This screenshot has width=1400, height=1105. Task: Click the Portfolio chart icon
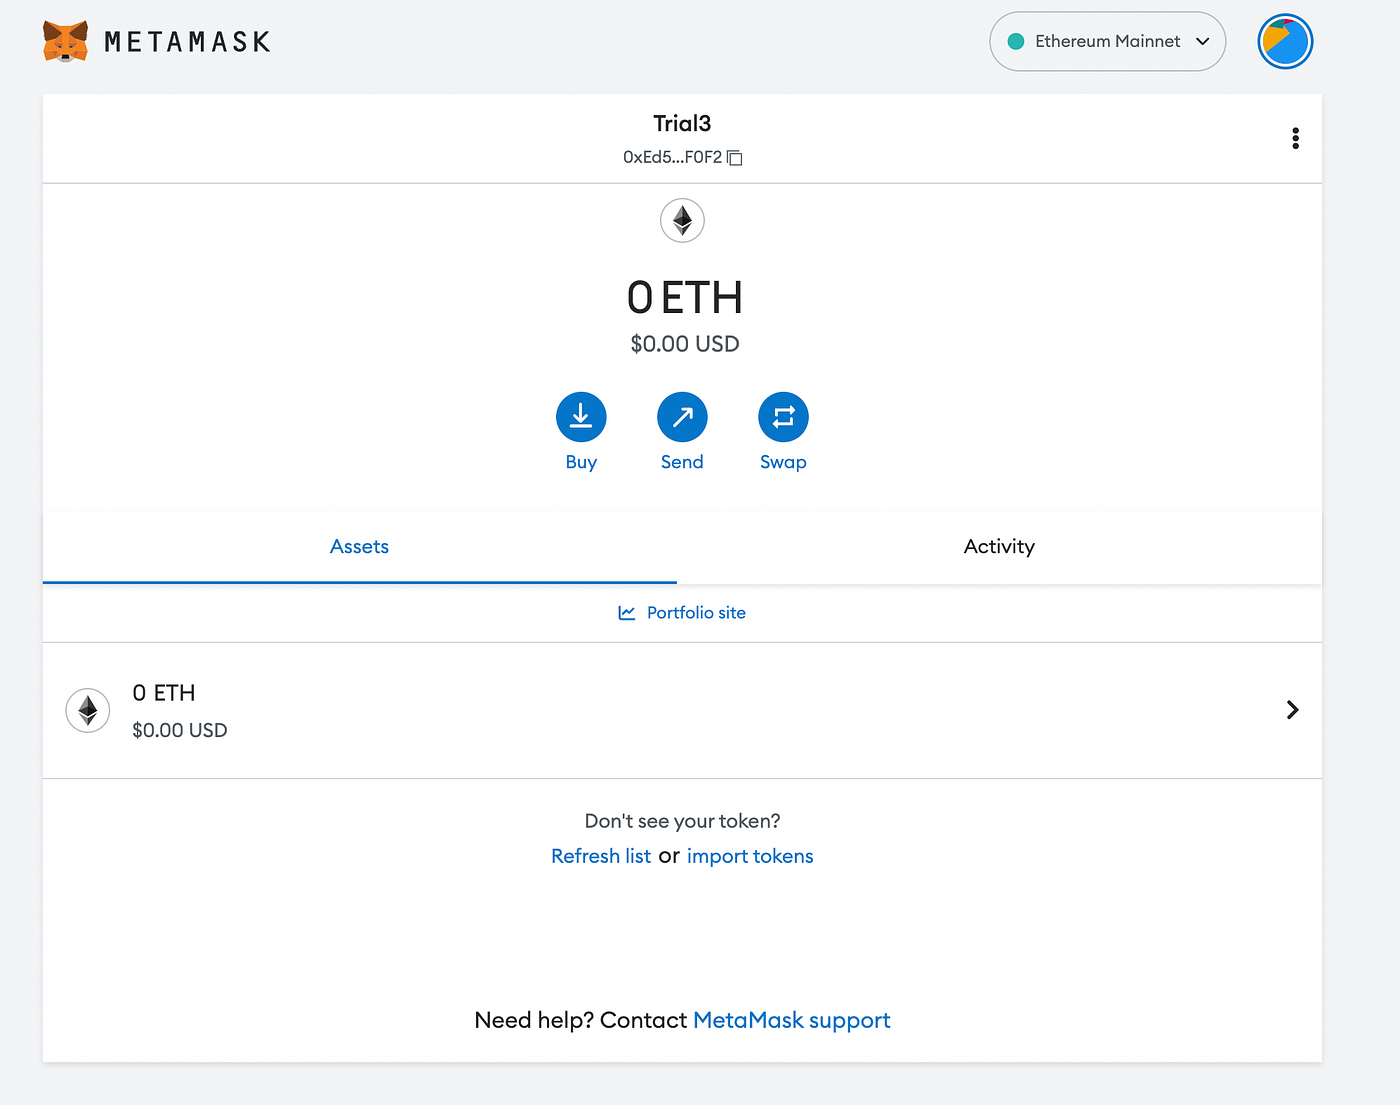point(627,612)
